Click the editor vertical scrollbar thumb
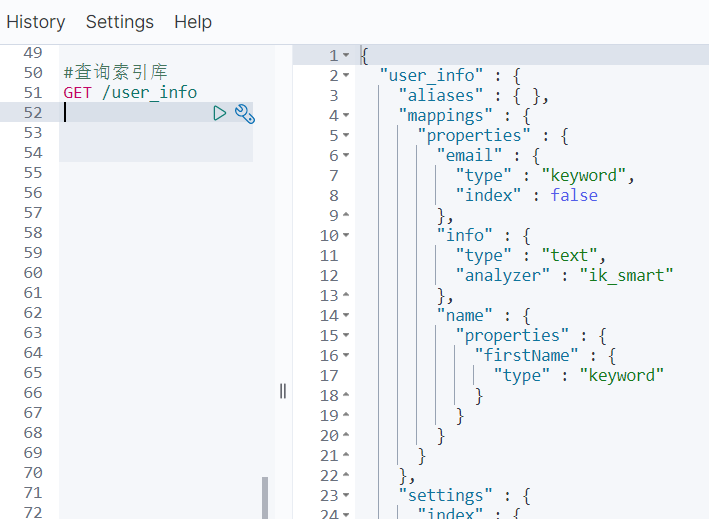Screen dimensions: 709x519 tap(265, 498)
